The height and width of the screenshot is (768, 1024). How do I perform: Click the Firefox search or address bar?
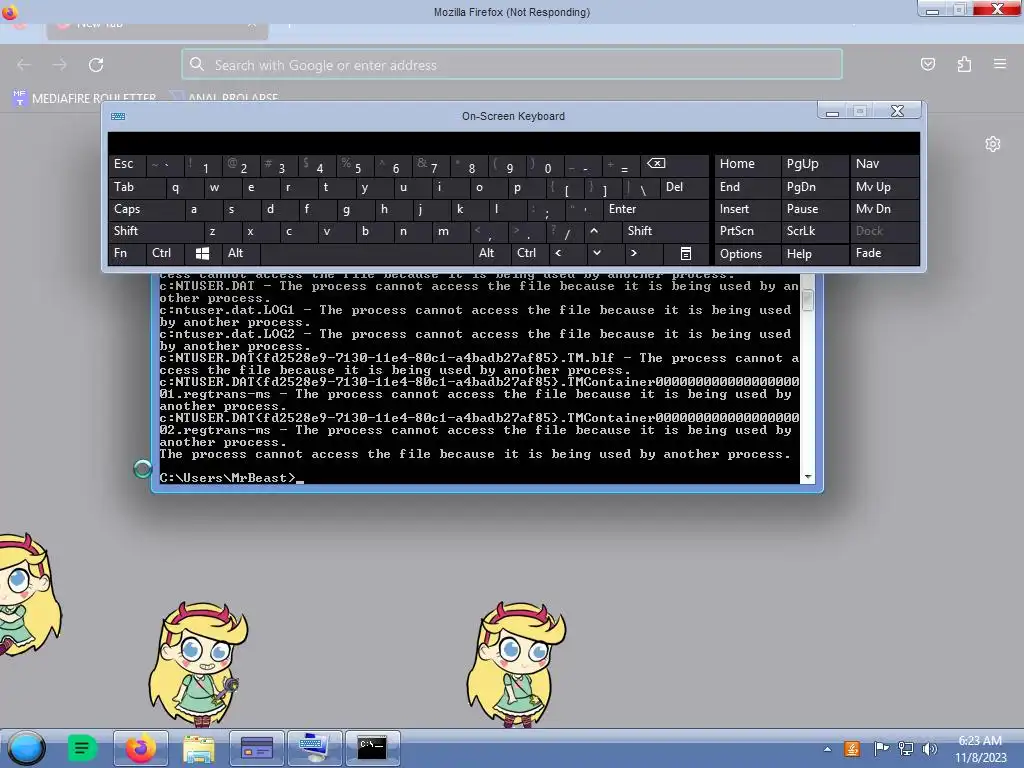click(x=512, y=65)
